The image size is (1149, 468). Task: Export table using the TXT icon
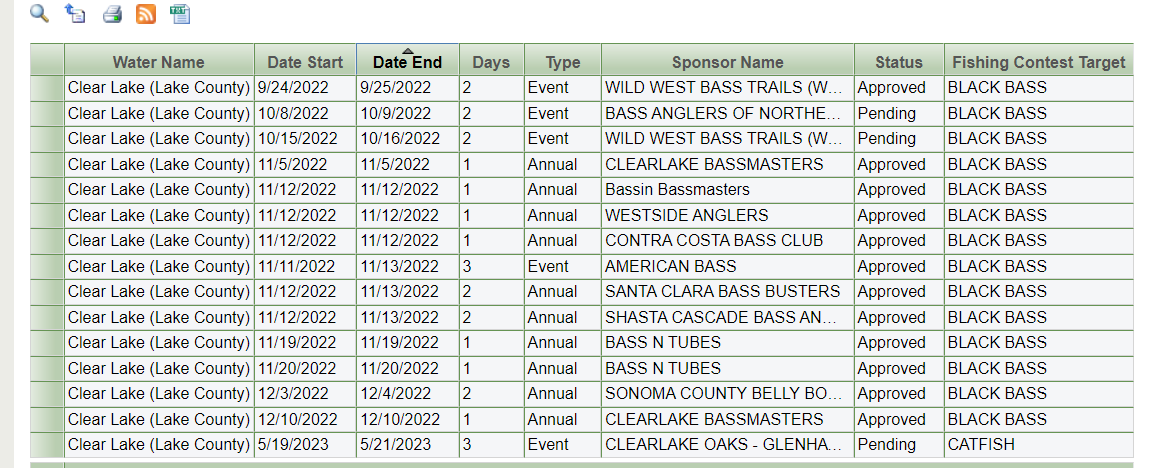(180, 13)
